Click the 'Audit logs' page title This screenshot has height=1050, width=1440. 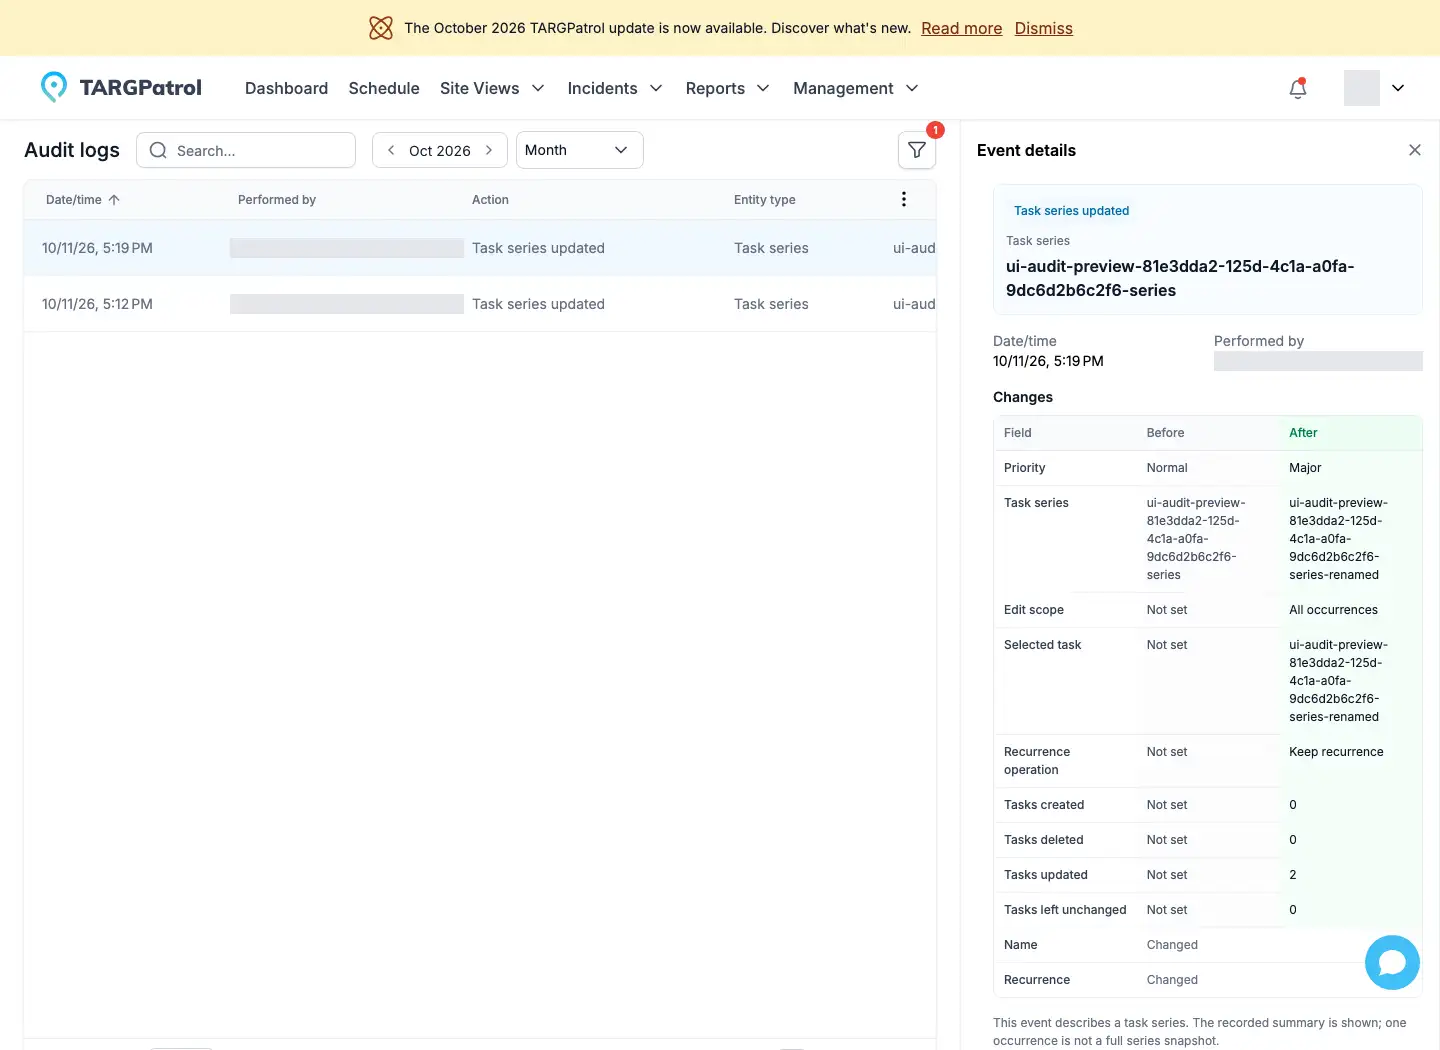pyautogui.click(x=72, y=150)
